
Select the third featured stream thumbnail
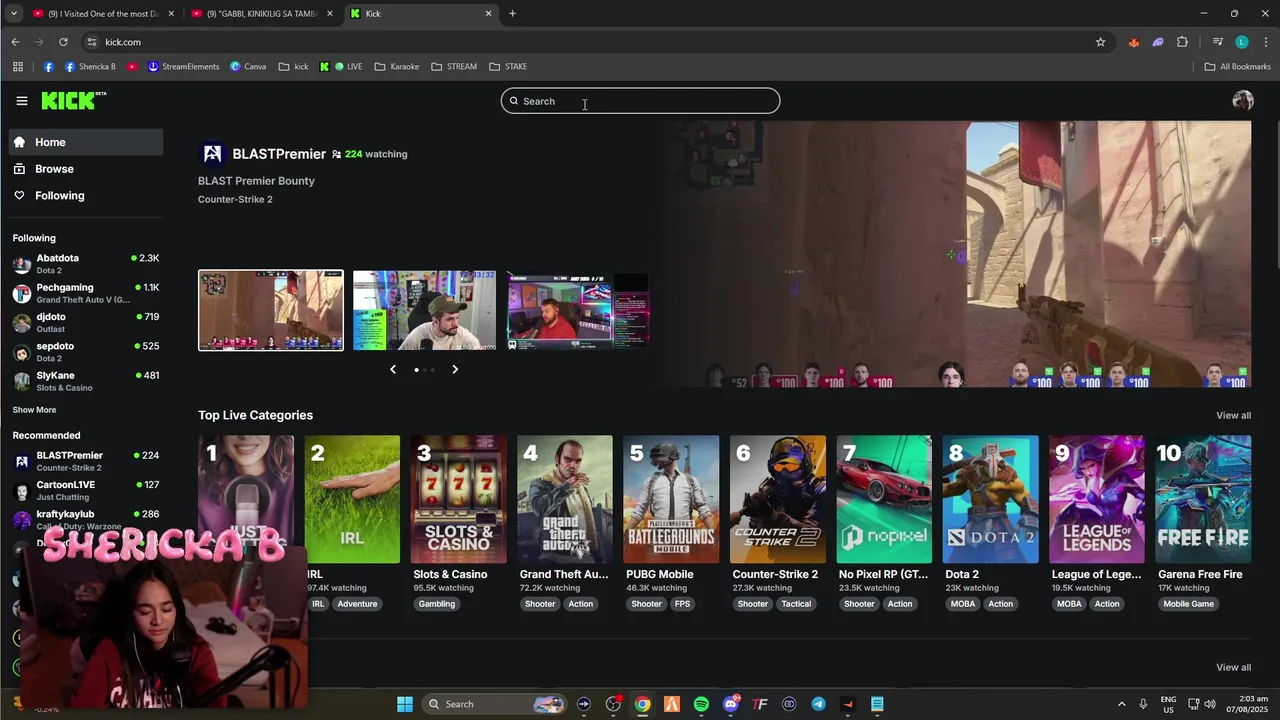pyautogui.click(x=579, y=310)
